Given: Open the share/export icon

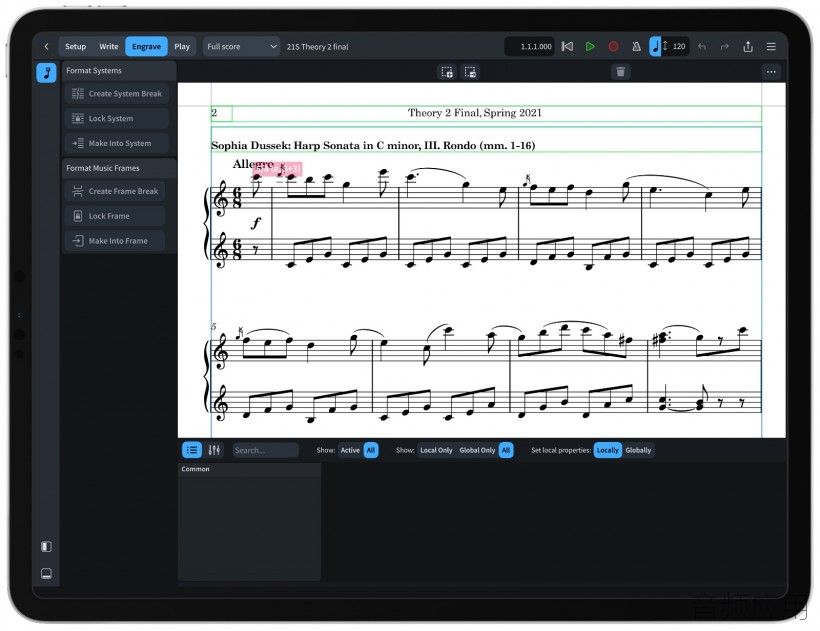Looking at the screenshot, I should [748, 47].
